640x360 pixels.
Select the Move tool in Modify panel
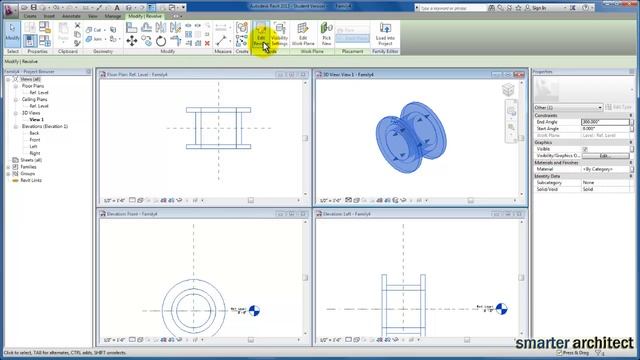[131, 41]
